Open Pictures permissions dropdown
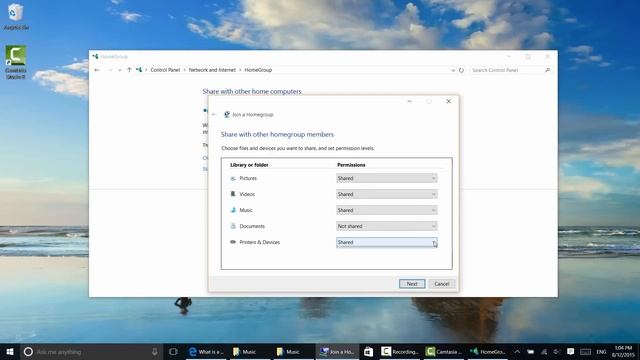640x360 pixels. [x=387, y=178]
